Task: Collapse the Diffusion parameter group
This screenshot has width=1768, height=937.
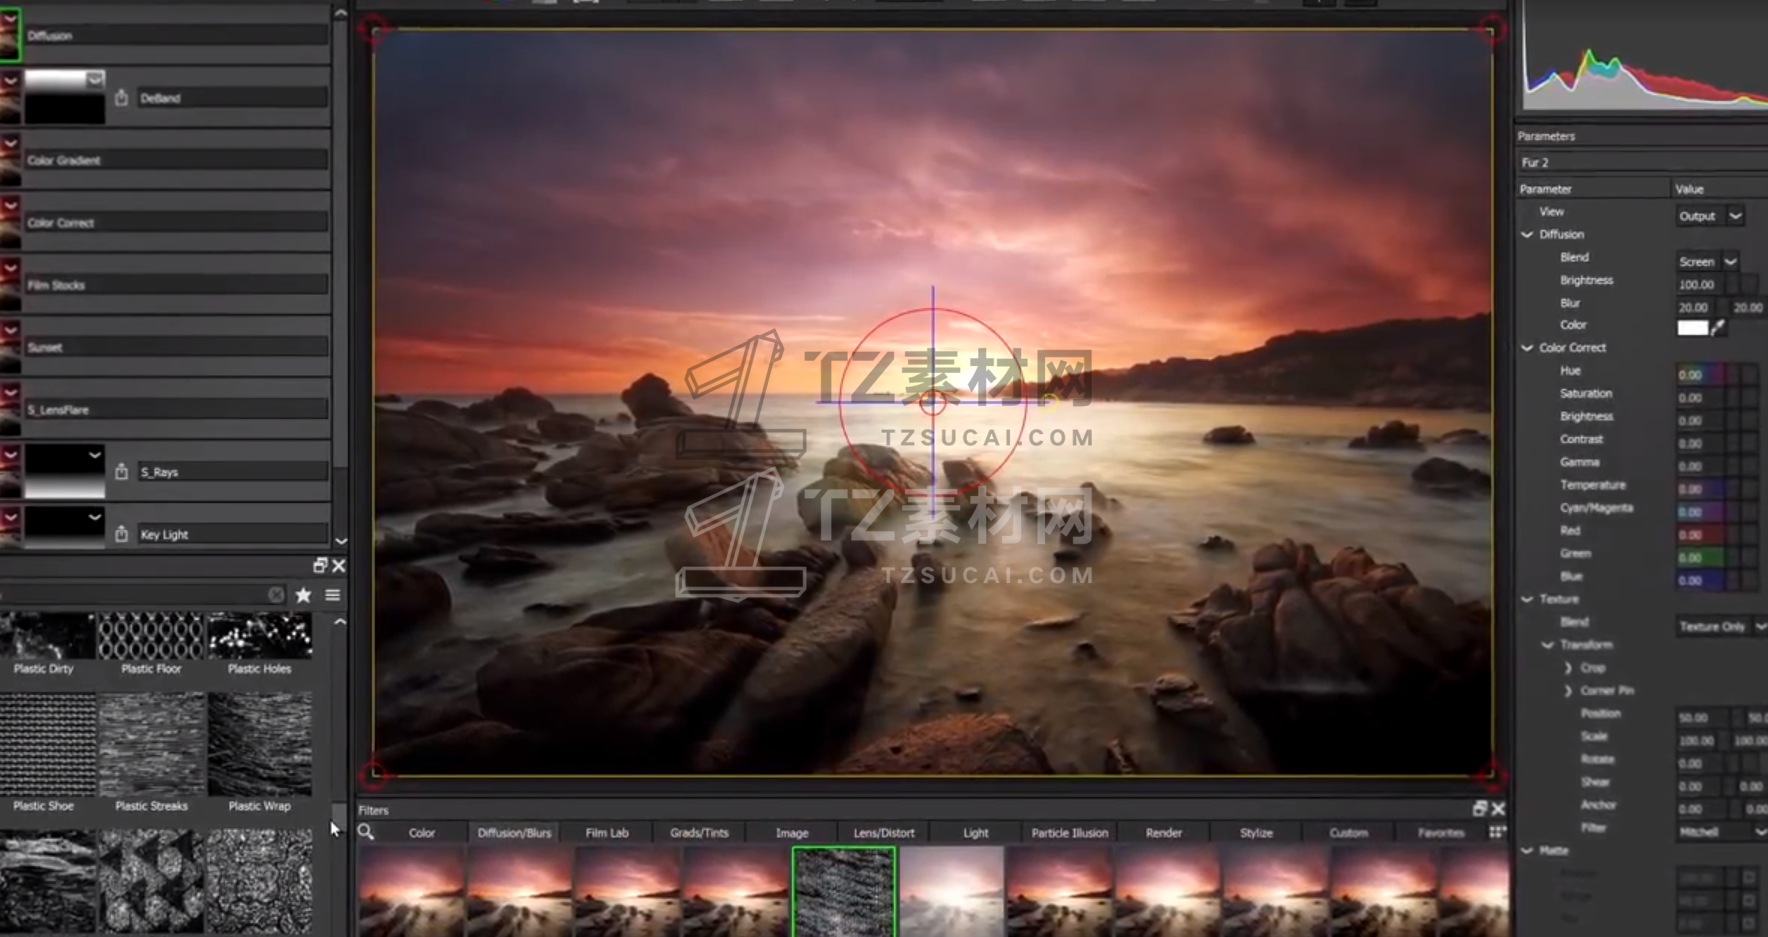Action: click(x=1527, y=234)
